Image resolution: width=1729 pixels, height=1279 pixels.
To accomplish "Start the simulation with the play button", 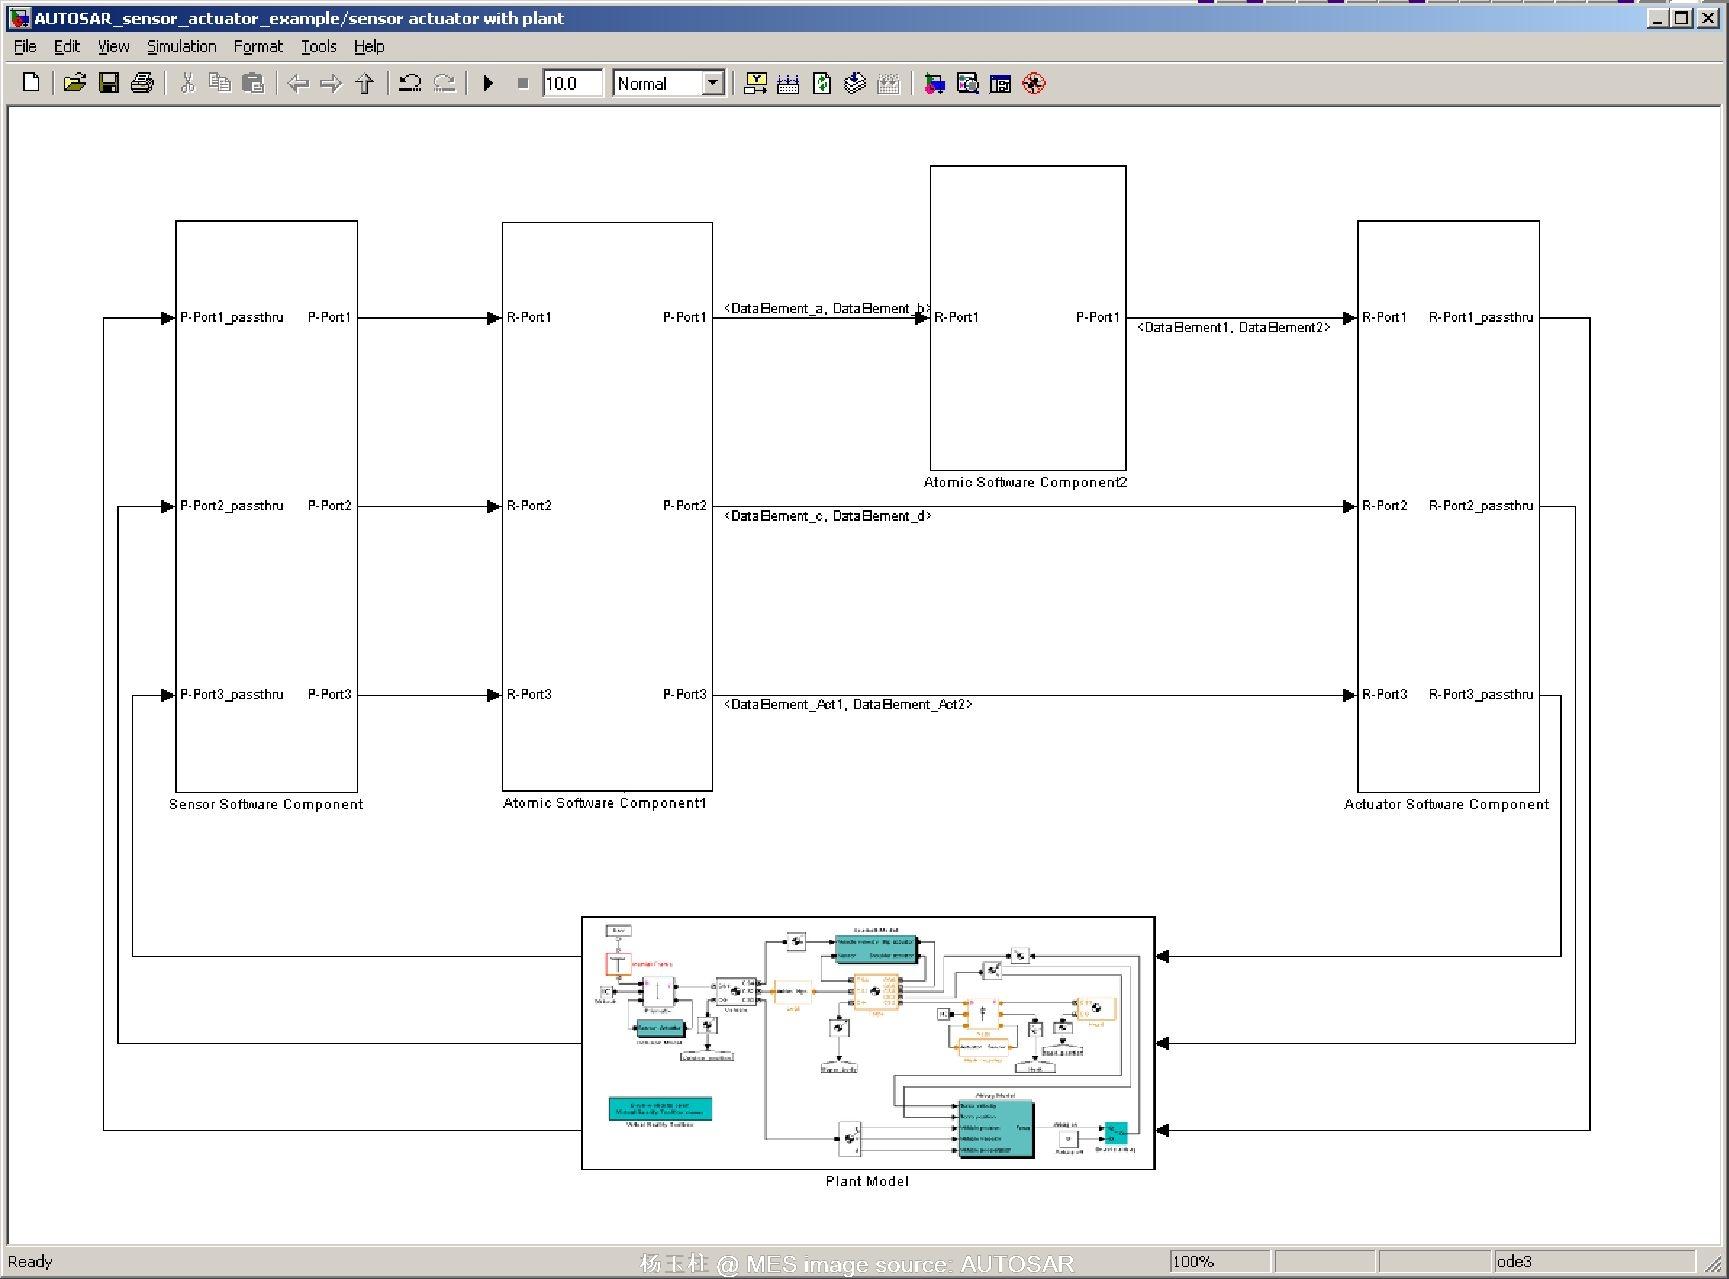I will point(489,83).
